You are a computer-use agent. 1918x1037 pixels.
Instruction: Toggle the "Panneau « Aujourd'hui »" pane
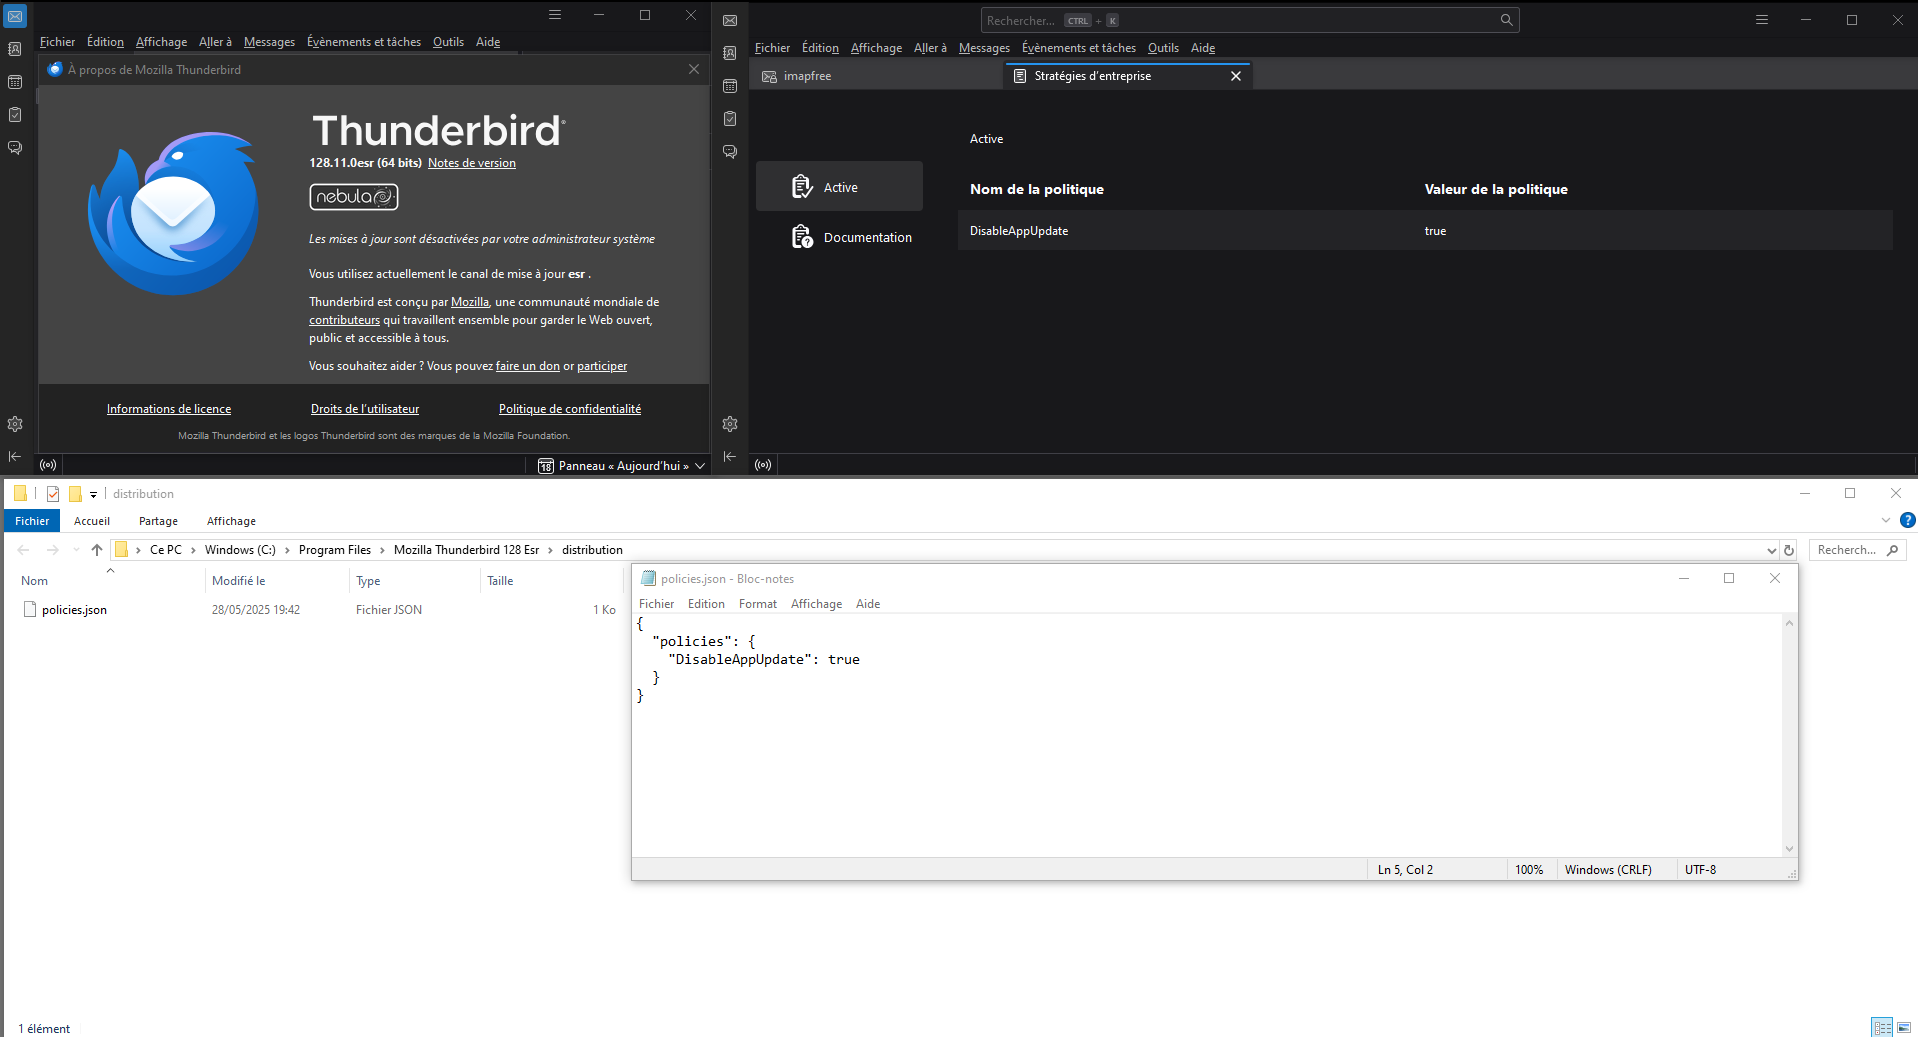622,466
